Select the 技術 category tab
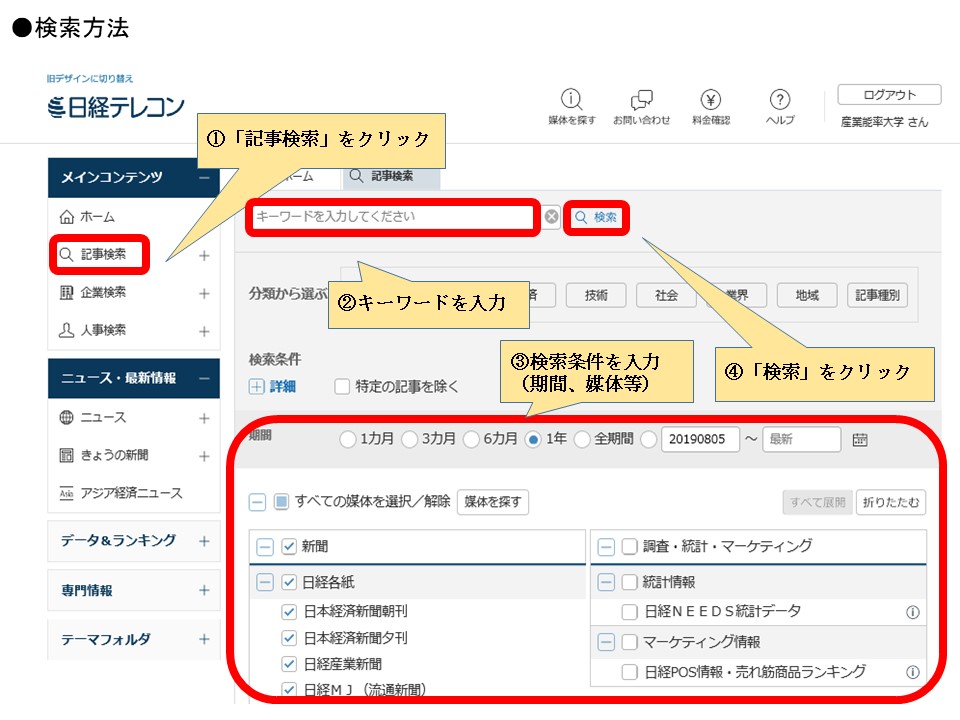The image size is (960, 720). pos(596,295)
